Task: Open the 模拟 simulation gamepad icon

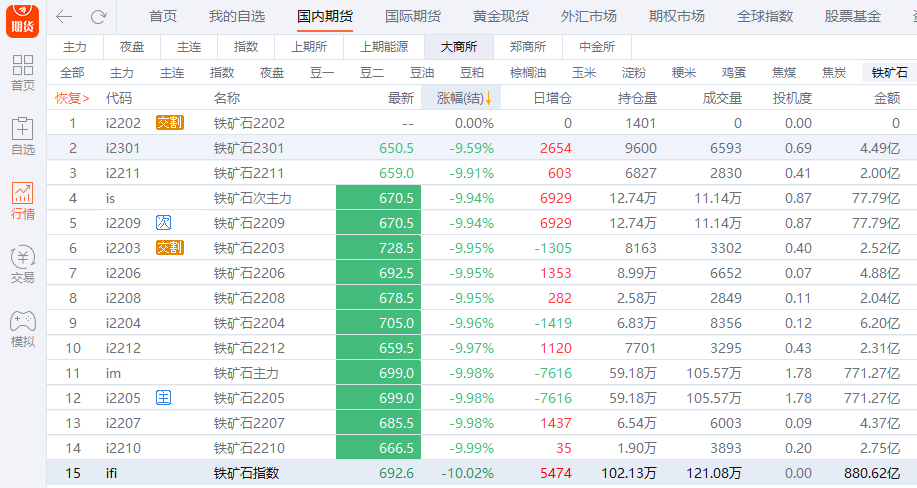Action: (22, 329)
